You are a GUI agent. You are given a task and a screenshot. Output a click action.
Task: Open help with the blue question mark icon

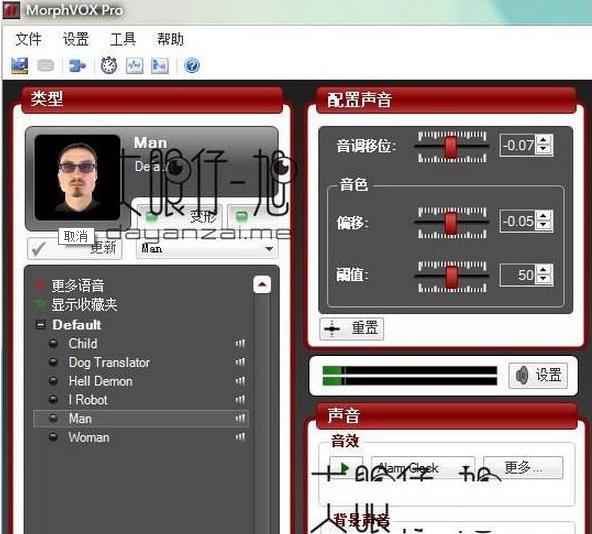point(192,66)
